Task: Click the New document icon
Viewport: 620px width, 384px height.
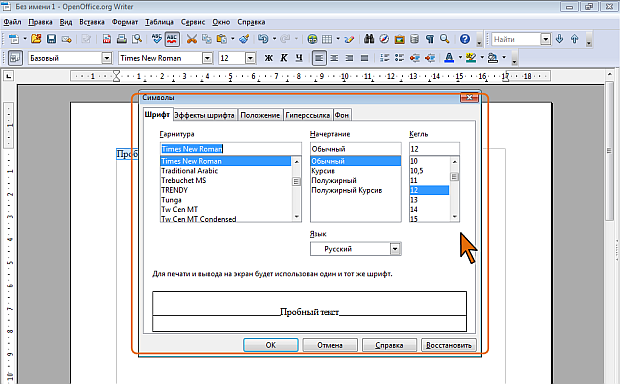Action: click(14, 39)
